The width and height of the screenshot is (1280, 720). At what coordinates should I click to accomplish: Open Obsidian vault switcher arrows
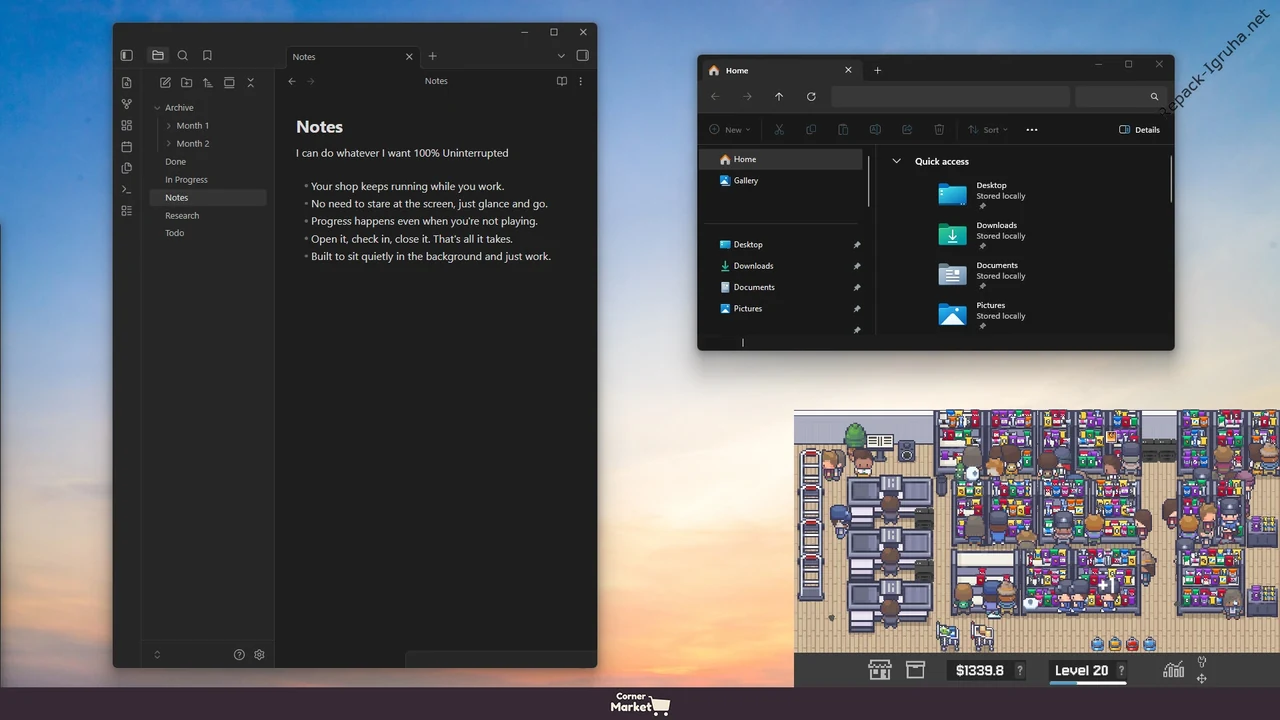[x=156, y=655]
